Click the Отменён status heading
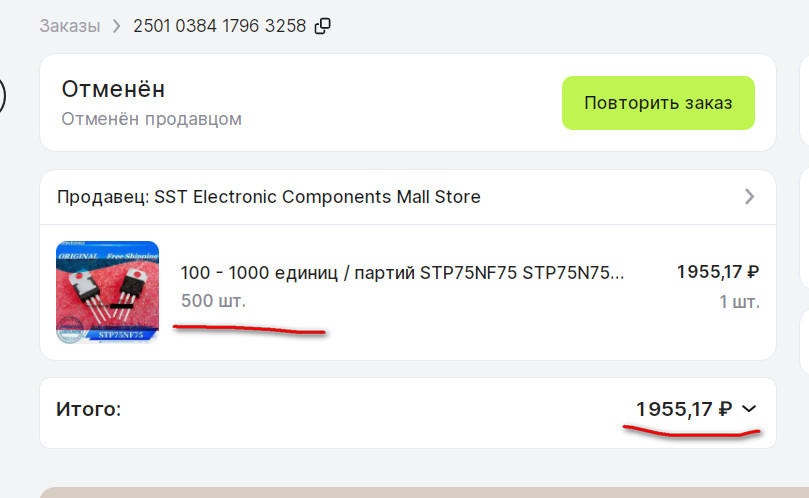This screenshot has width=809, height=498. pyautogui.click(x=112, y=89)
